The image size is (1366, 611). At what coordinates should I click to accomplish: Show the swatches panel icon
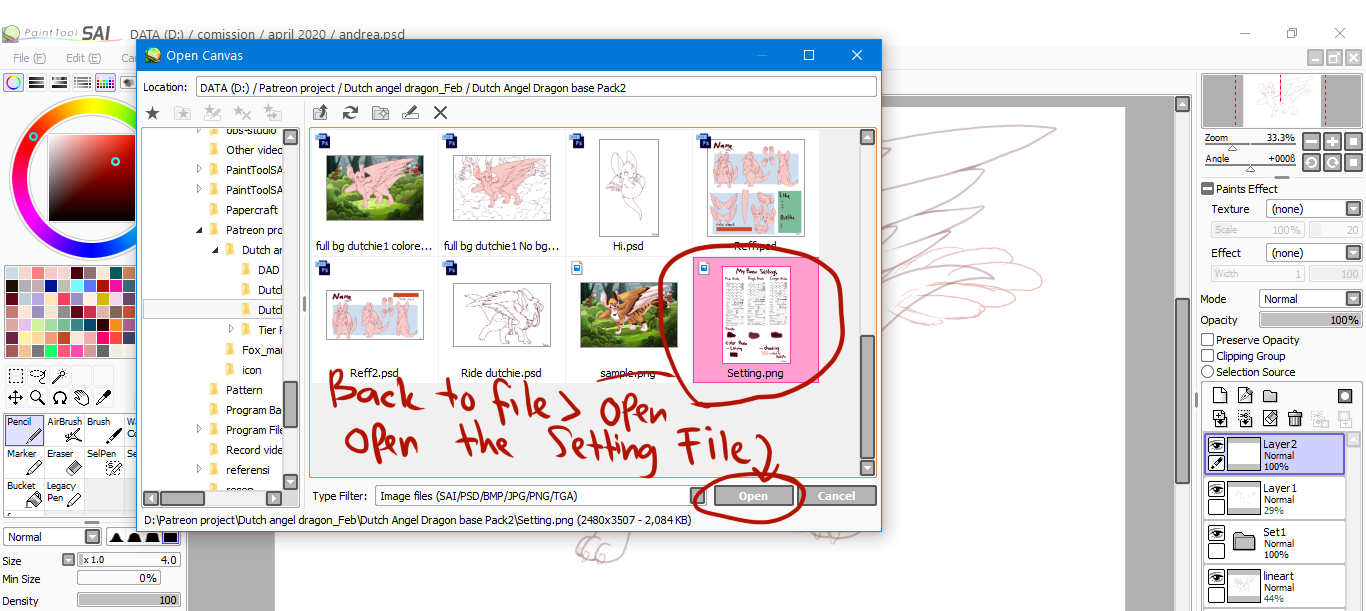[x=105, y=82]
